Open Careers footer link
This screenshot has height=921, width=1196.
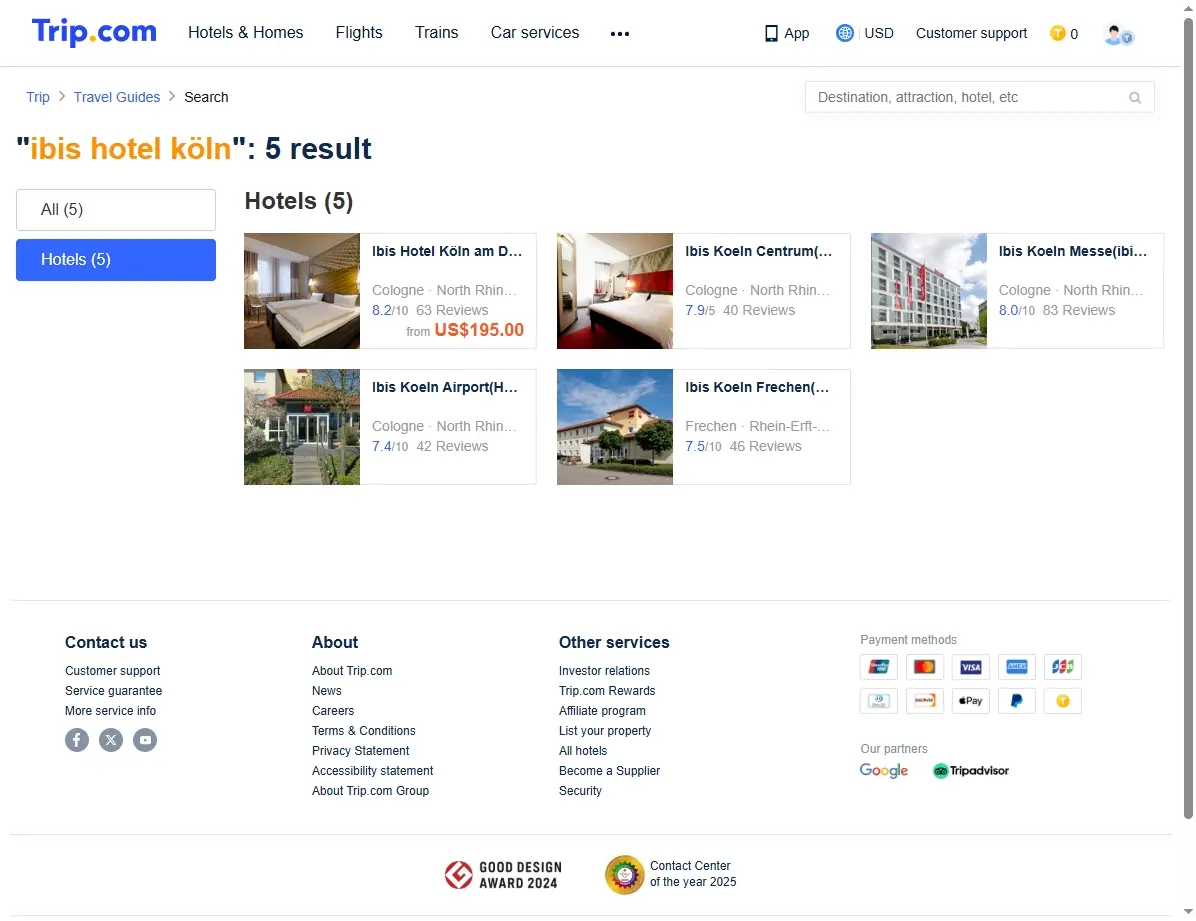(x=333, y=710)
